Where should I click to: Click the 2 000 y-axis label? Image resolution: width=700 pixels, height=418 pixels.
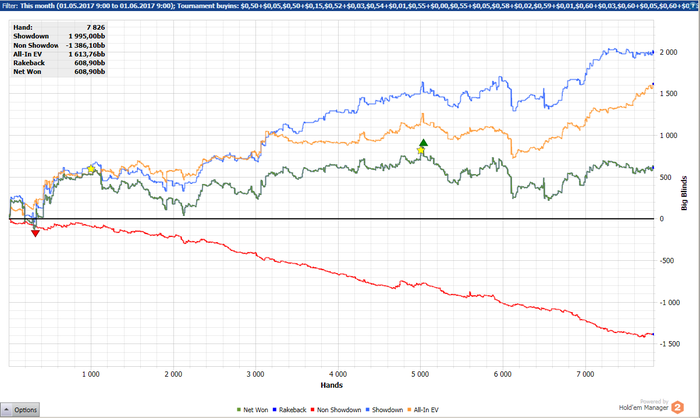[668, 52]
